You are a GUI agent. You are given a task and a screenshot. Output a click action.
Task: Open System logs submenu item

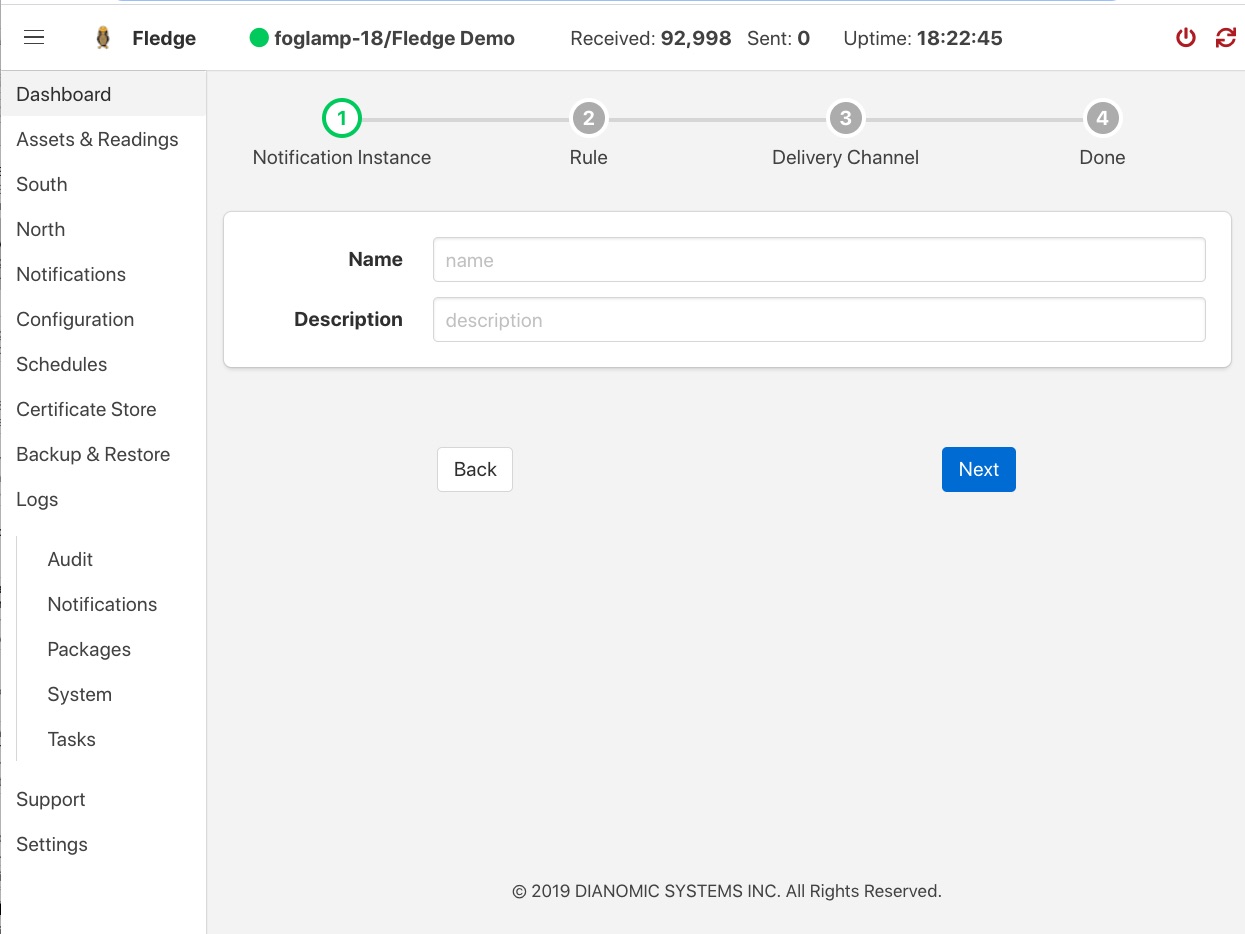79,694
